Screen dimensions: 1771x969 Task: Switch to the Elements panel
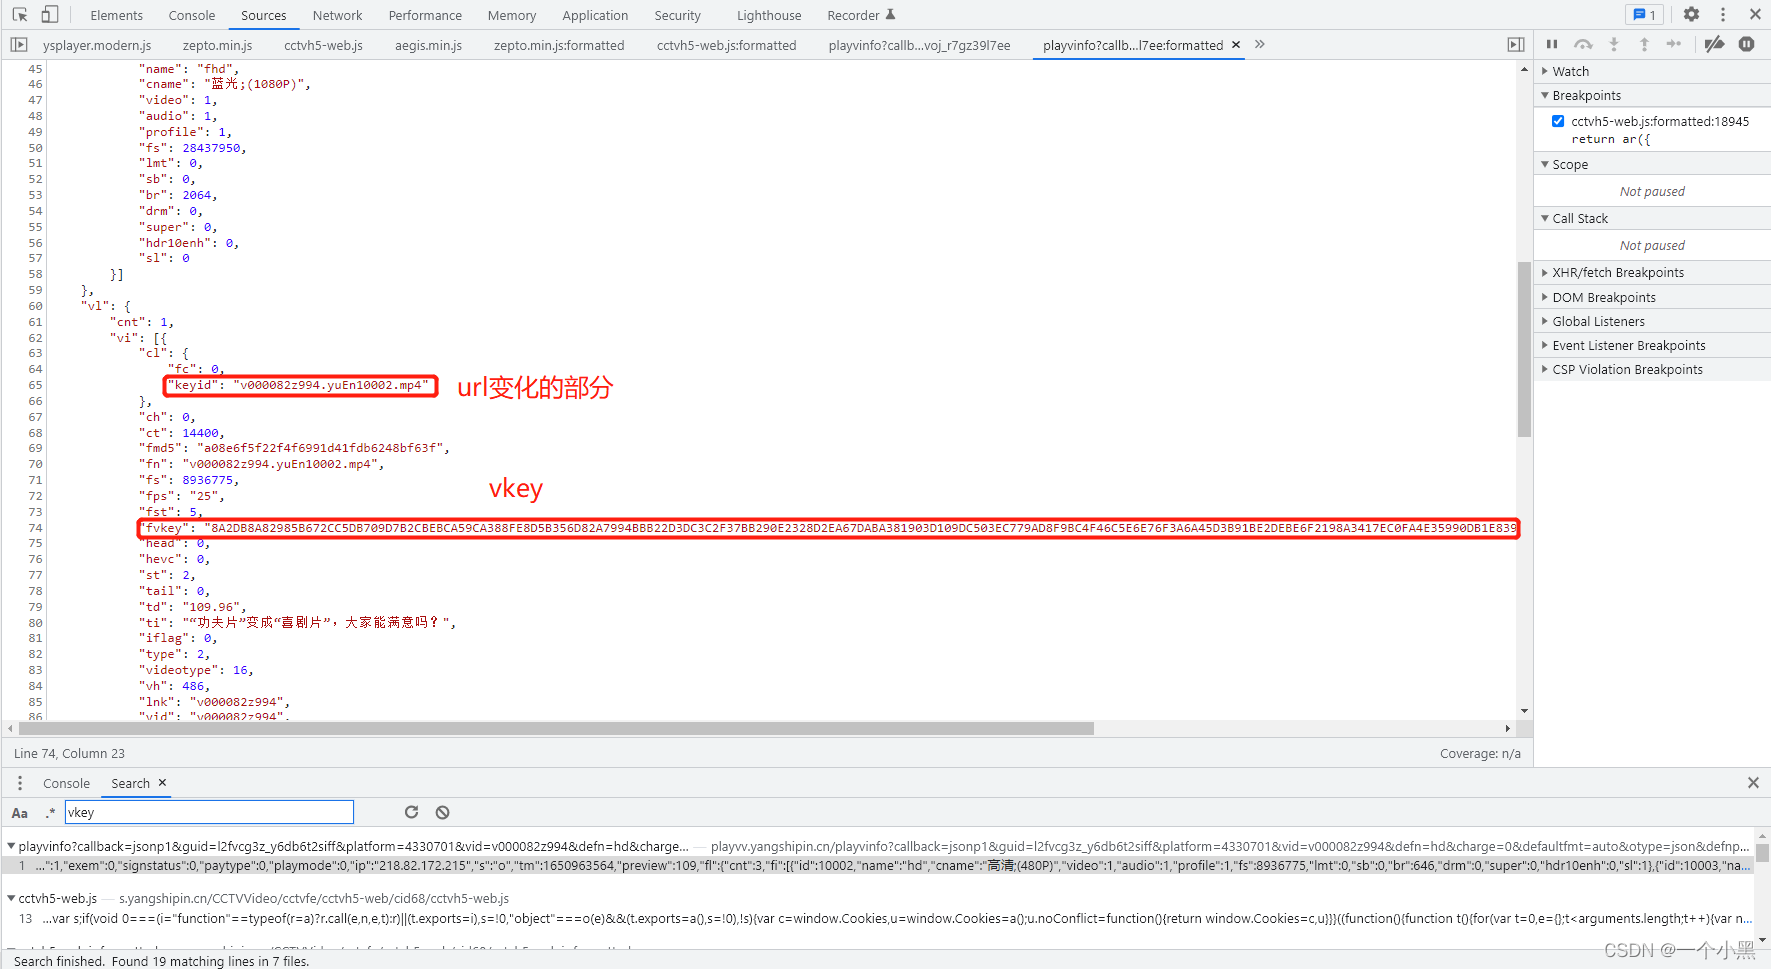116,15
